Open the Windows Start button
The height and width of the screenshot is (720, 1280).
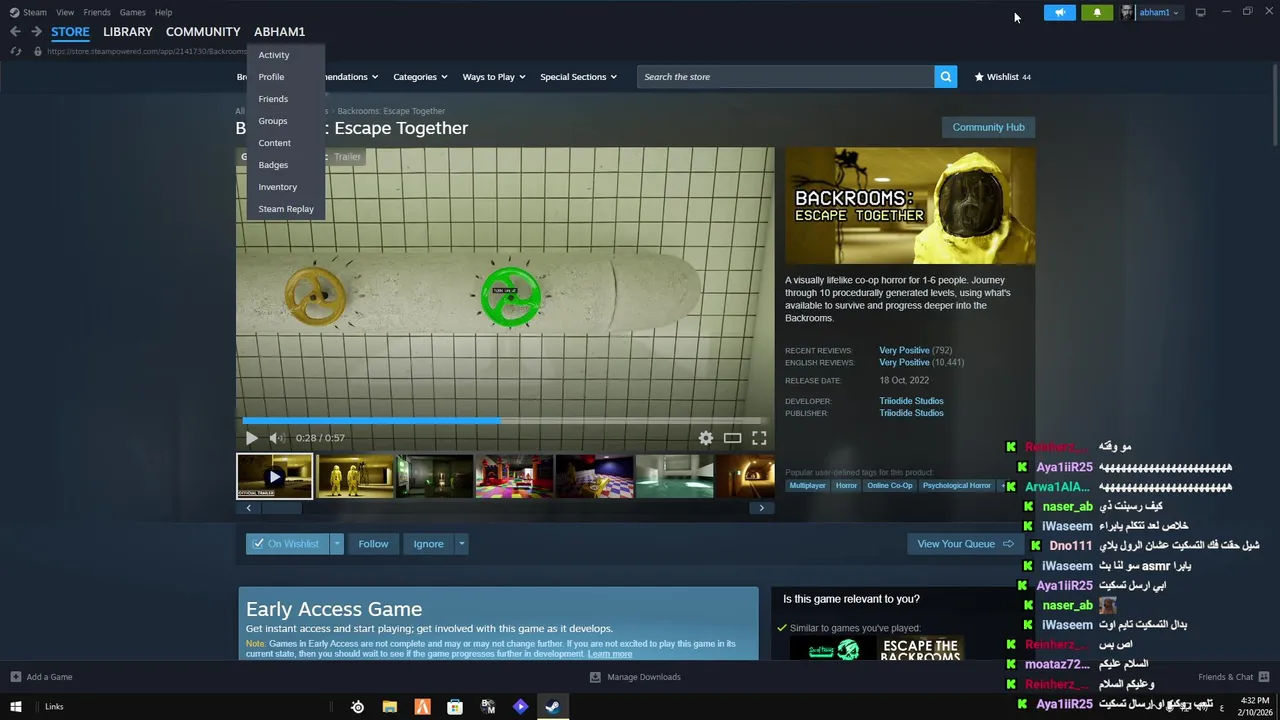pos(15,707)
